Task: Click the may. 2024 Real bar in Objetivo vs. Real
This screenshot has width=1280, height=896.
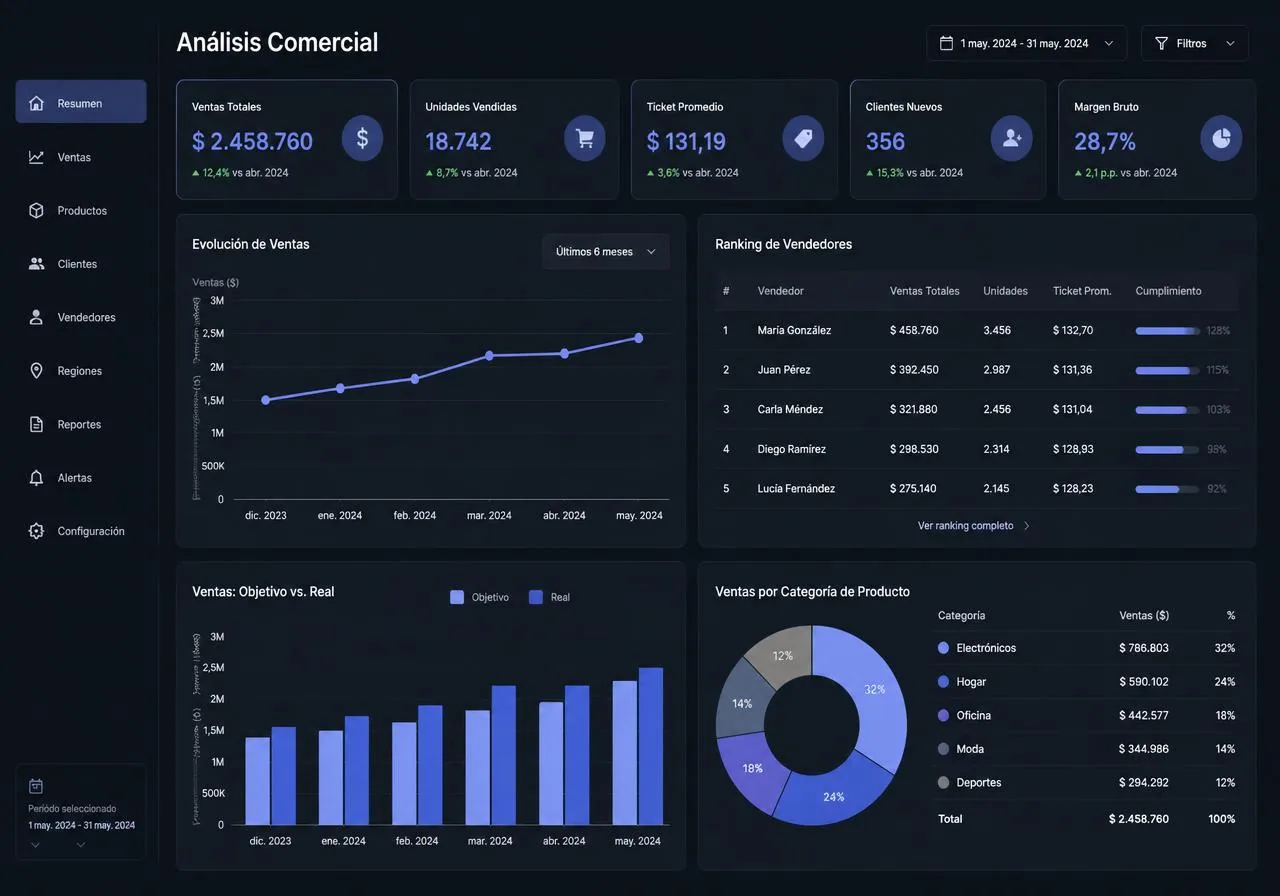Action: (651, 746)
